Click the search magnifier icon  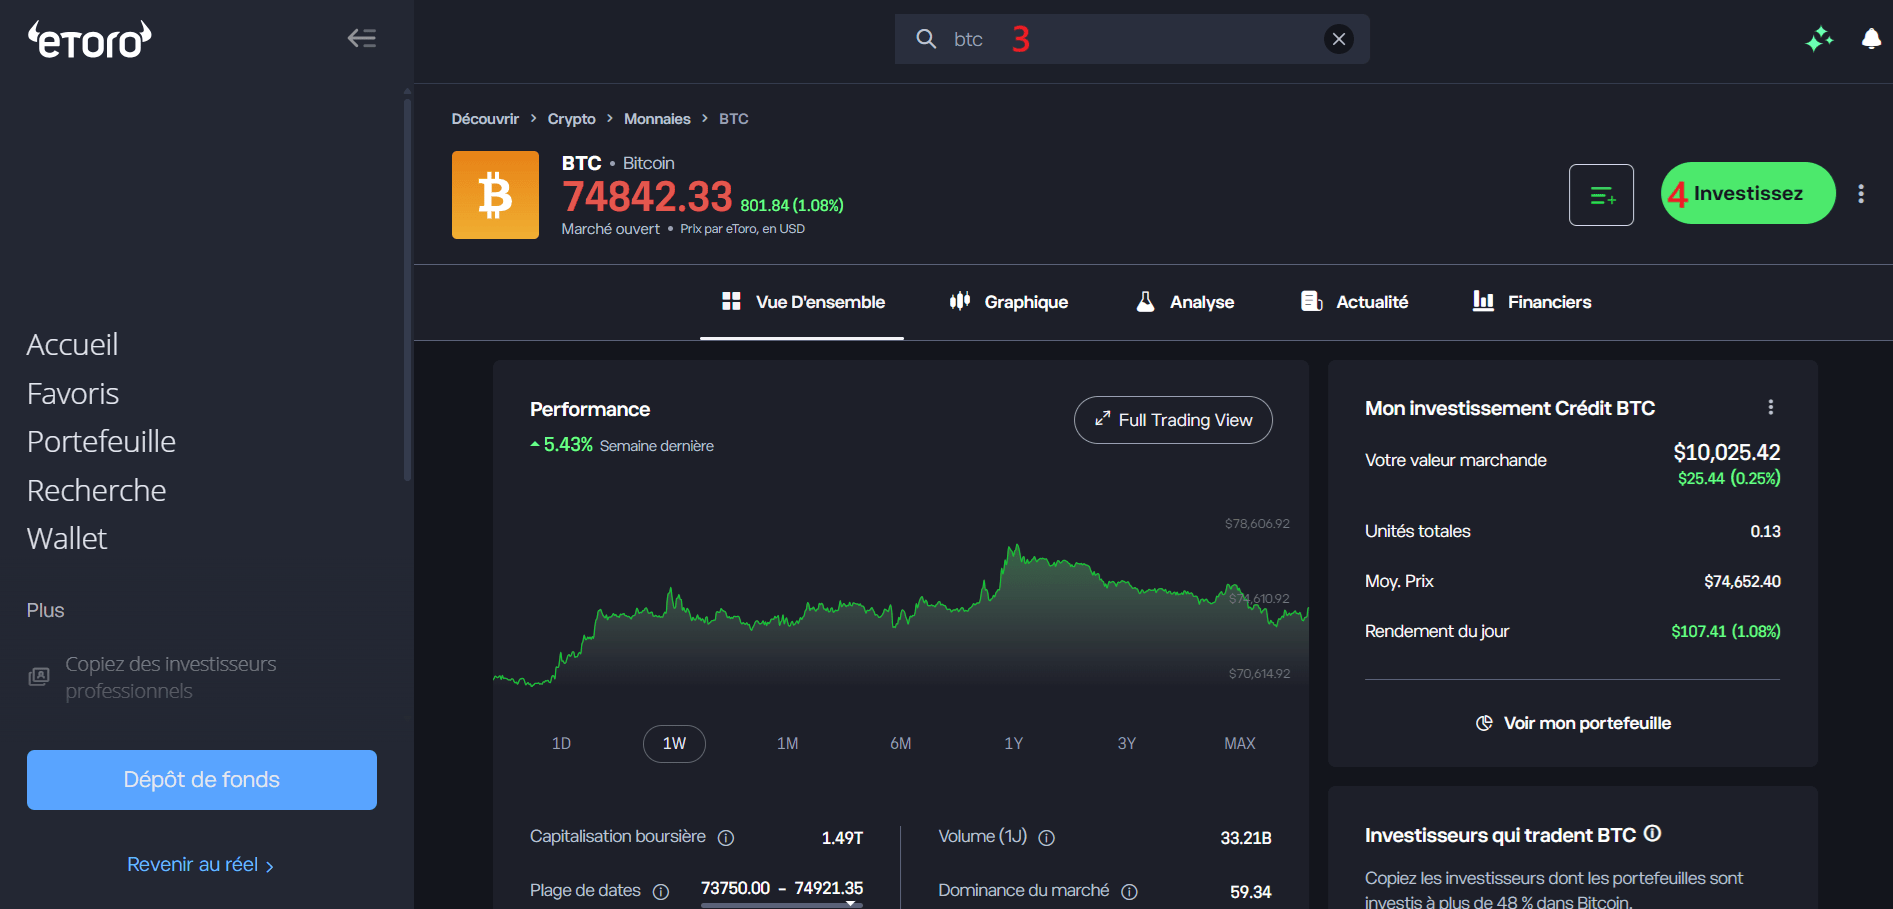point(926,39)
